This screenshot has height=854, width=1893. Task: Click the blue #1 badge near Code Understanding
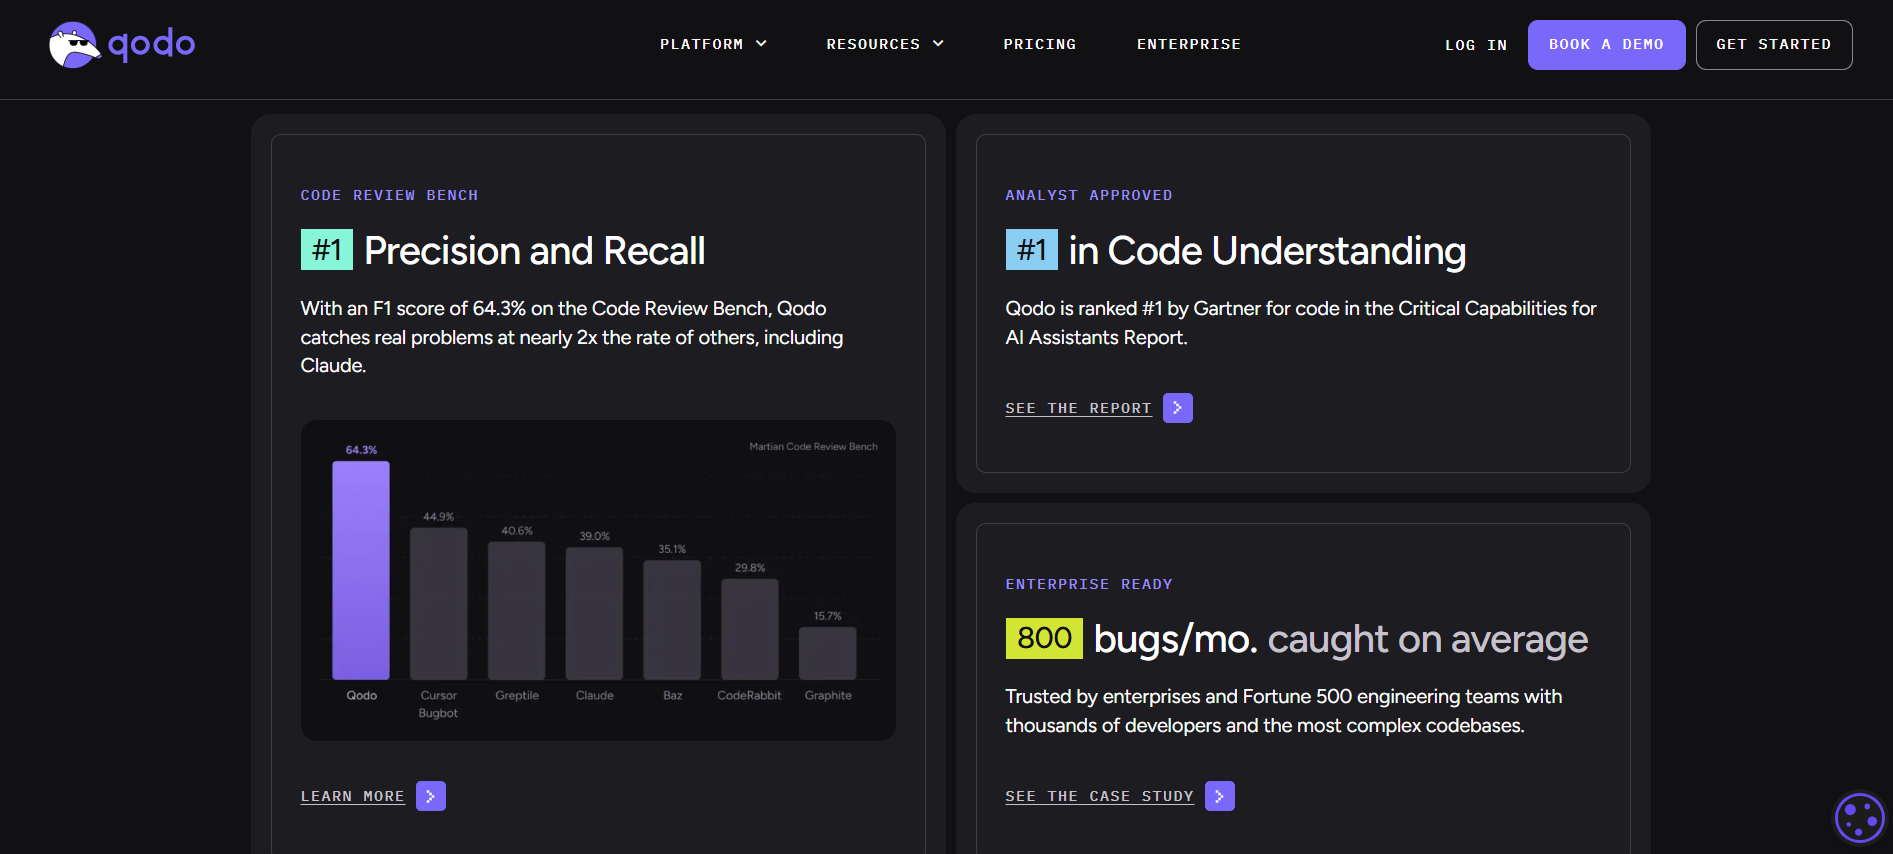1031,250
